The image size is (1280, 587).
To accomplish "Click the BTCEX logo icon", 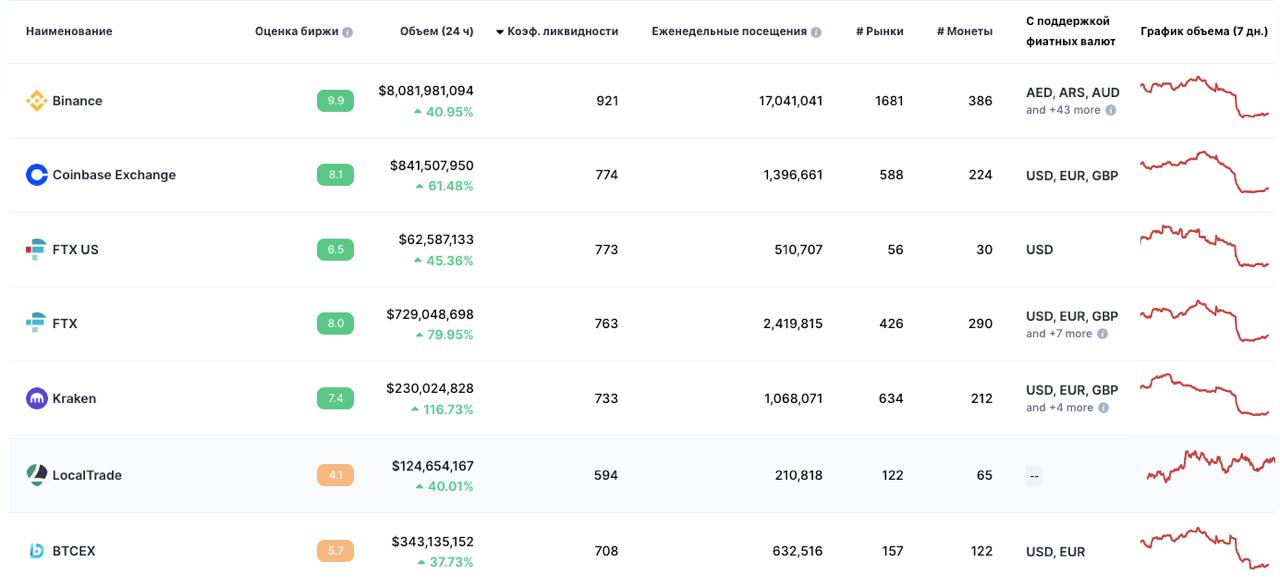I will [x=36, y=551].
